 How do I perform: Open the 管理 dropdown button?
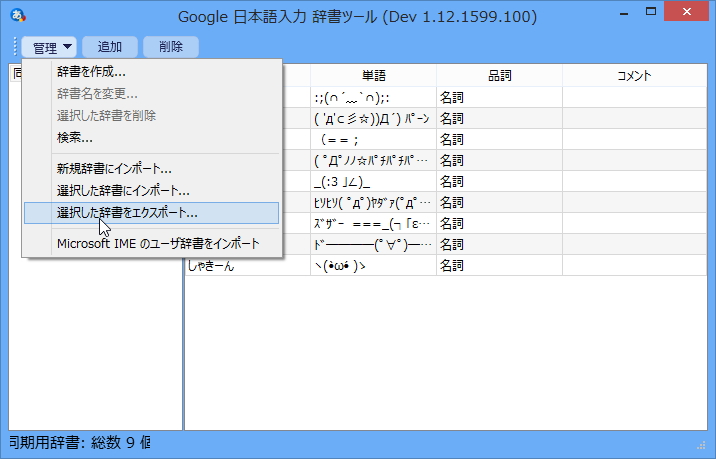49,47
